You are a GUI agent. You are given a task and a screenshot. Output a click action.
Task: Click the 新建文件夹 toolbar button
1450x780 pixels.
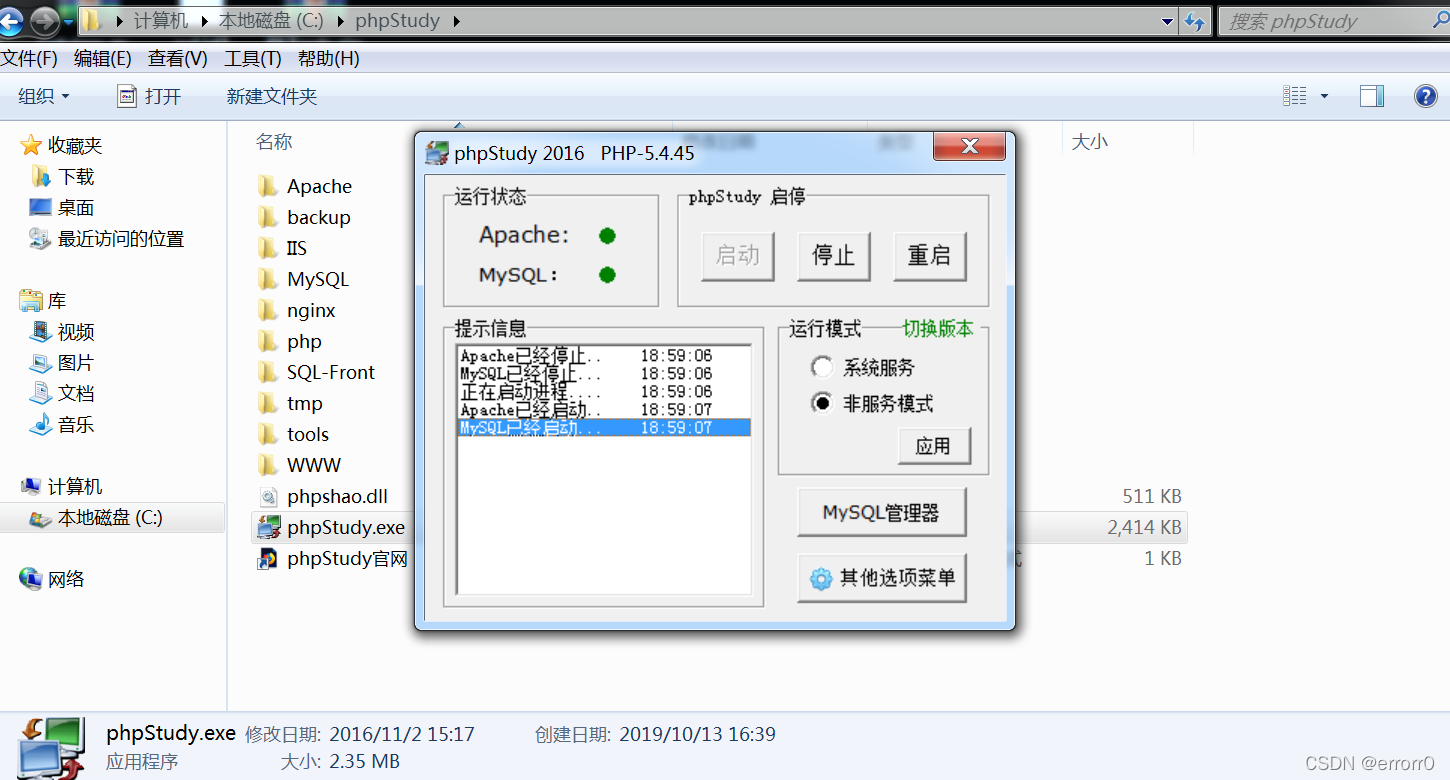(x=272, y=96)
